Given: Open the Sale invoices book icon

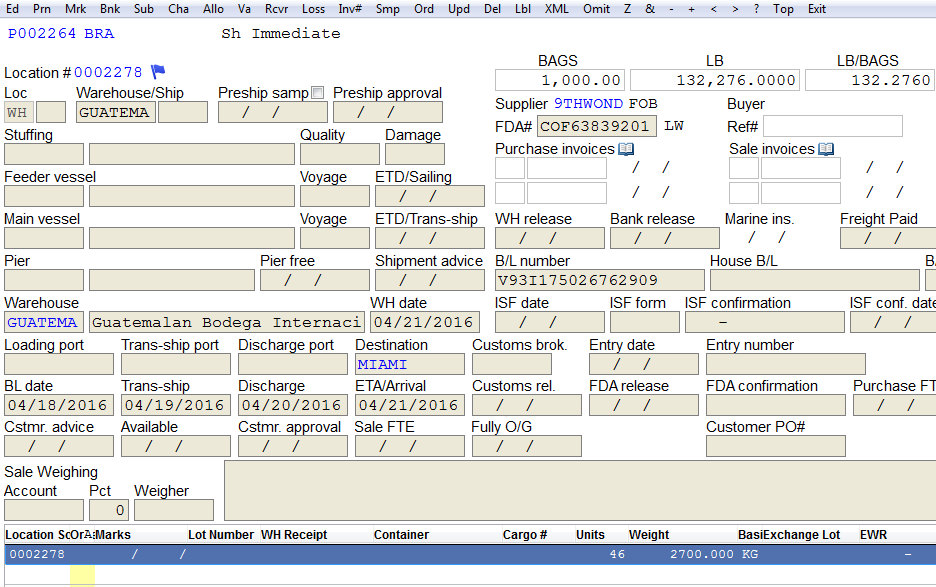Looking at the screenshot, I should (826, 149).
